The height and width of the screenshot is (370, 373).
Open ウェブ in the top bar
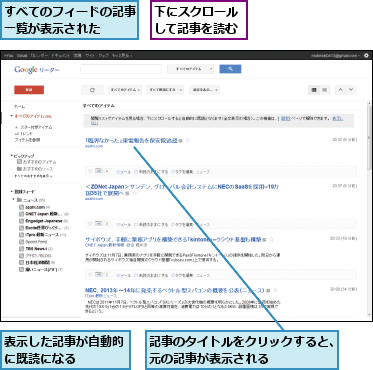[x=103, y=55]
